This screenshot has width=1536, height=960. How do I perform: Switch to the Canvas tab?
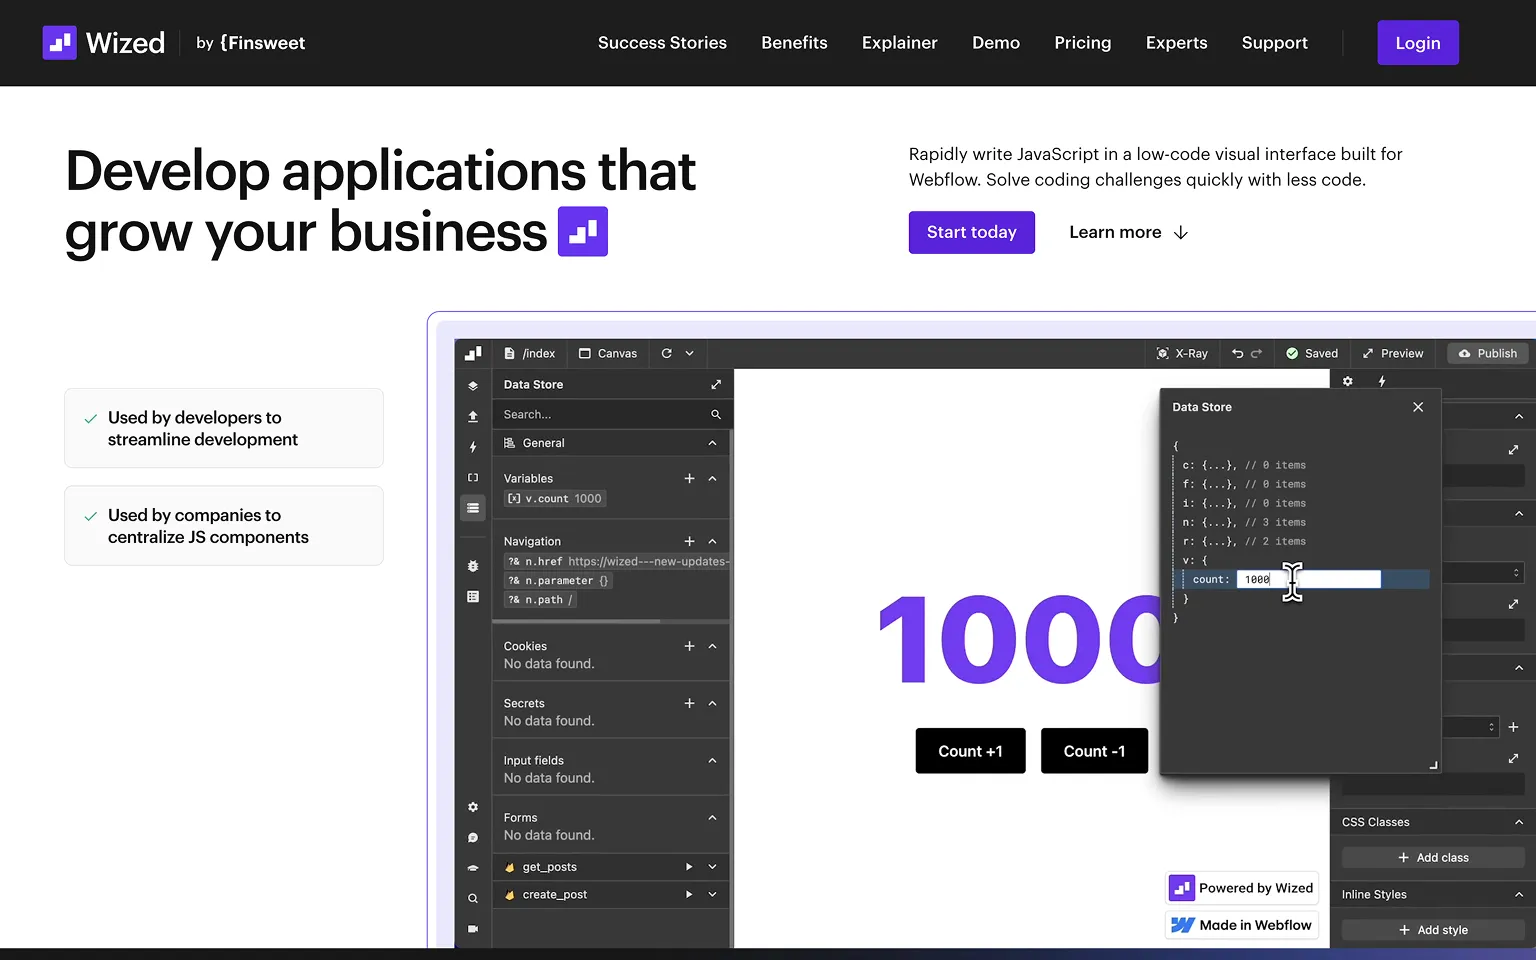608,353
